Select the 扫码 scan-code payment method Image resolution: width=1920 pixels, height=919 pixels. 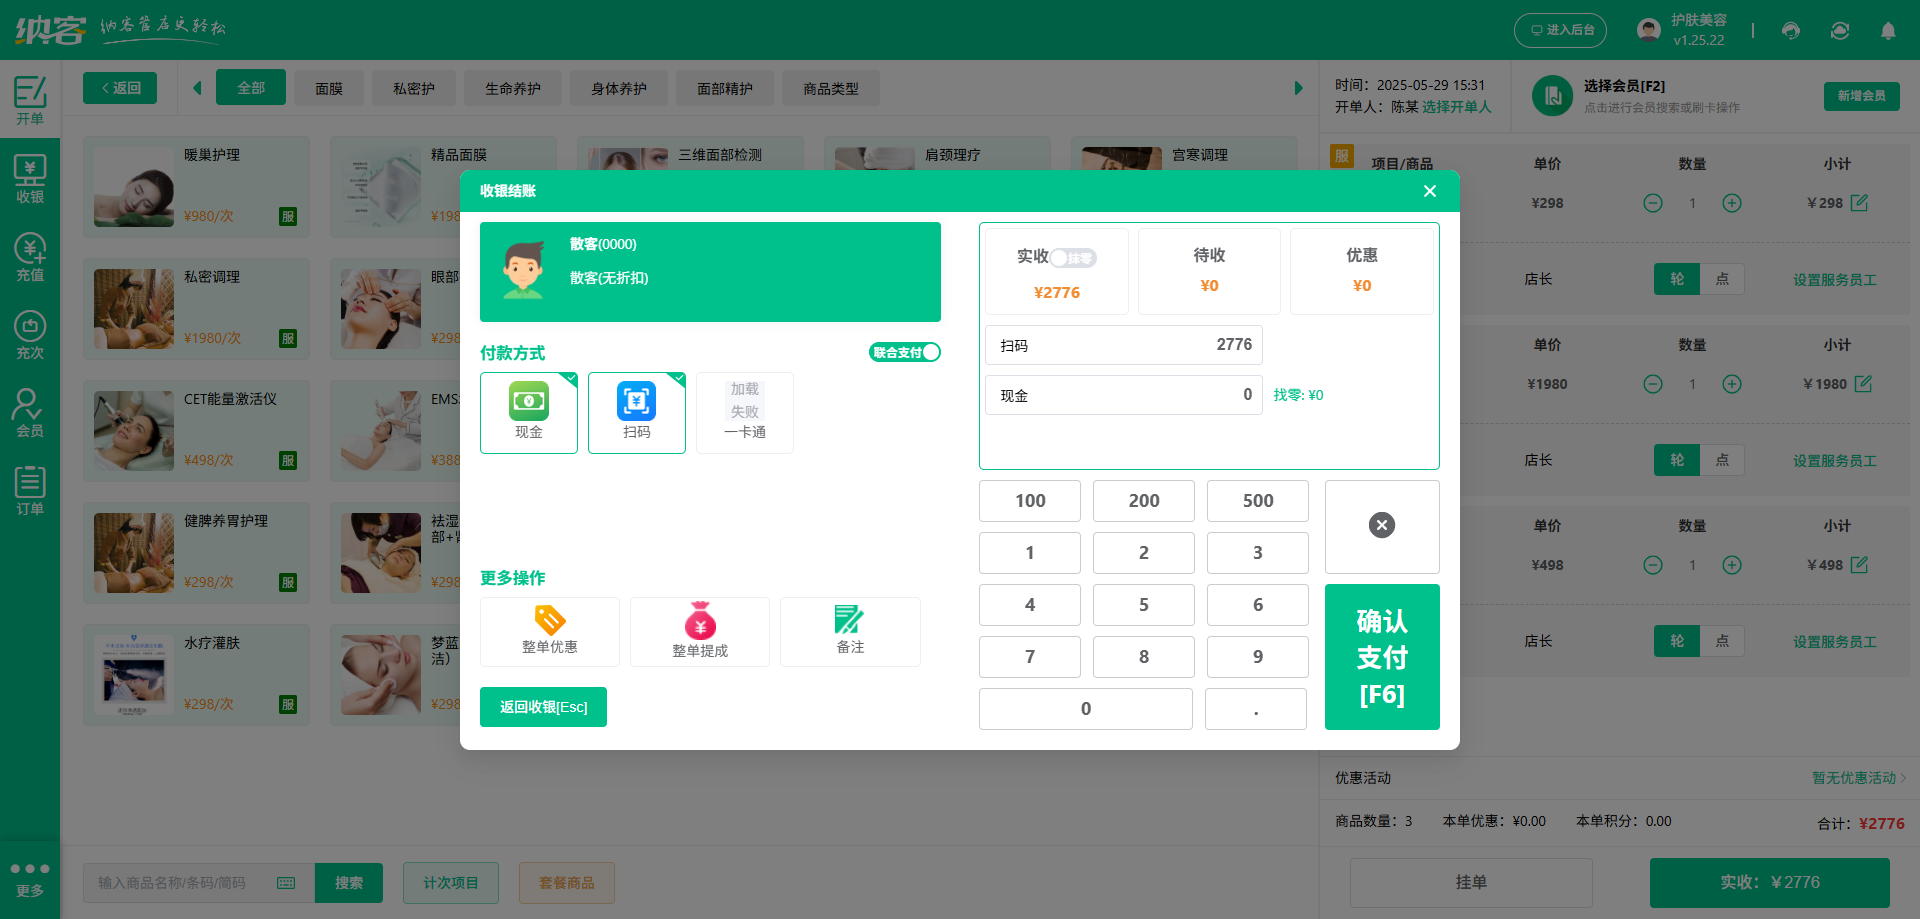click(x=637, y=413)
